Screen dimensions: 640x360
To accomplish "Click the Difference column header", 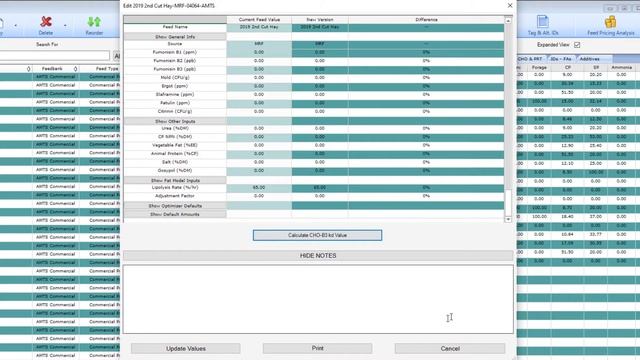I will click(426, 20).
